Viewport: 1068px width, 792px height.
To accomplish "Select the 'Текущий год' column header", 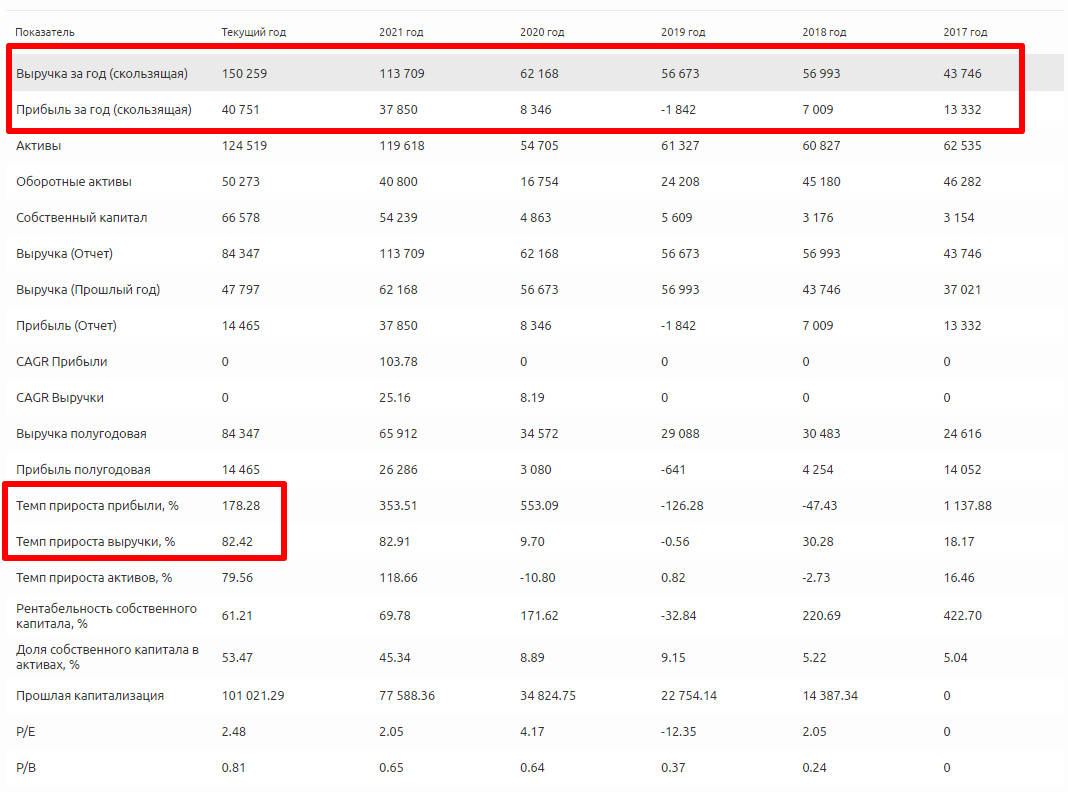I will point(253,33).
